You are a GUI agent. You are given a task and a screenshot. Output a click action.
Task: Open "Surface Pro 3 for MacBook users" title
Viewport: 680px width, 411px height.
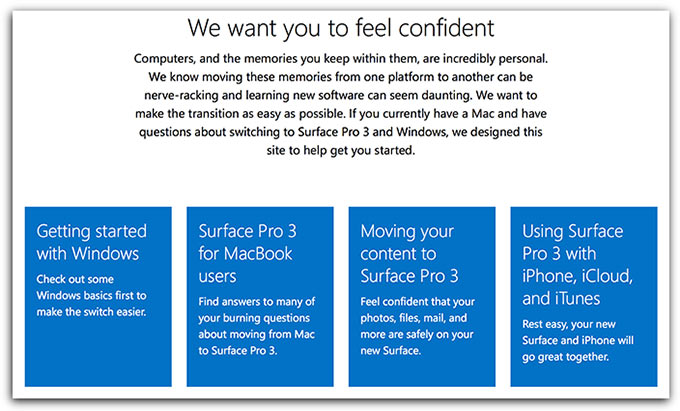pos(247,253)
